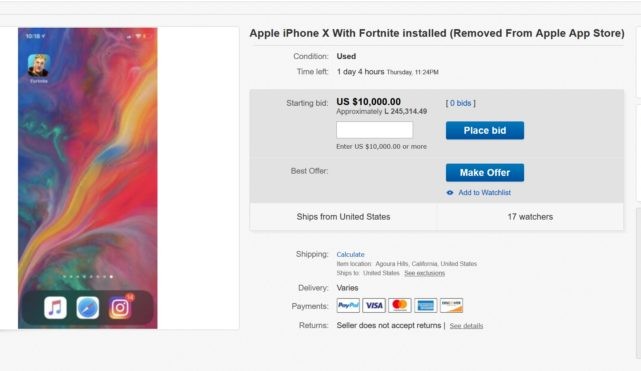Select the American Express card icon
The image size is (641, 371).
[425, 305]
